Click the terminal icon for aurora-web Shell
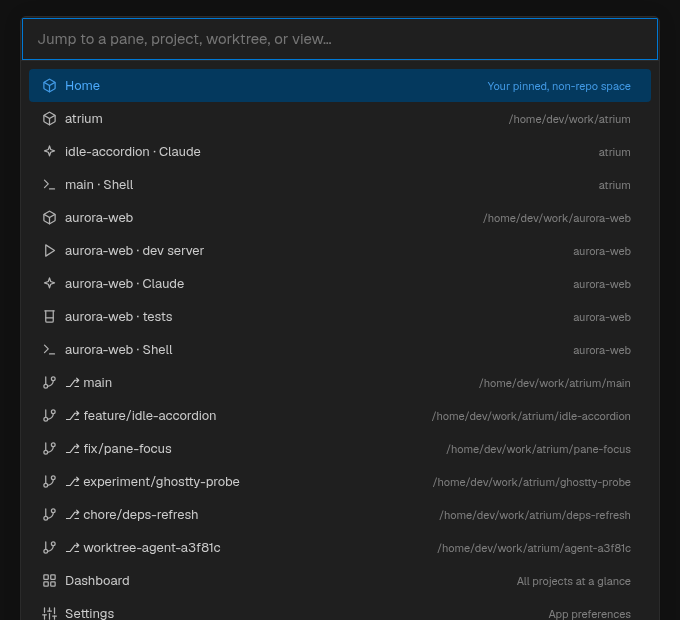 49,349
